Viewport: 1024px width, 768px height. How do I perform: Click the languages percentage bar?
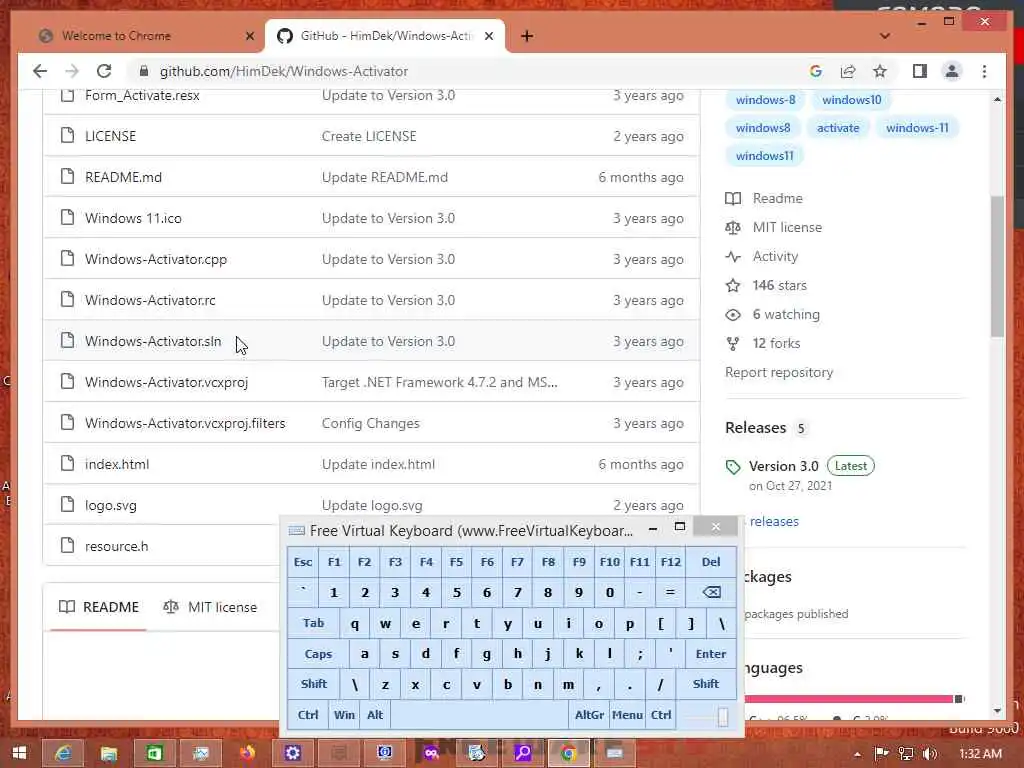pyautogui.click(x=854, y=699)
